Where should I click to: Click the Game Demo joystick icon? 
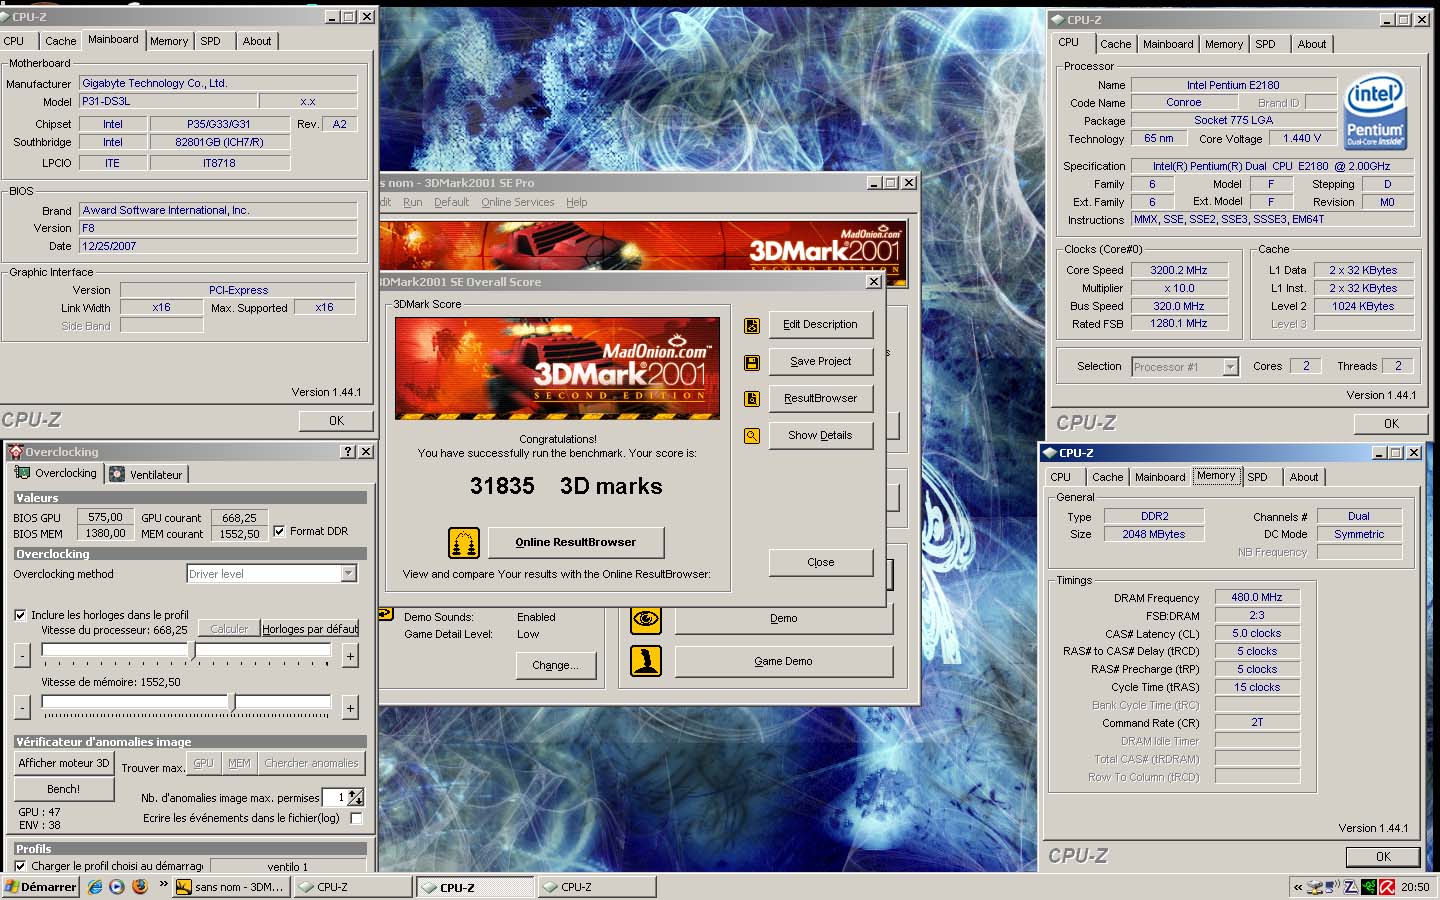point(646,661)
